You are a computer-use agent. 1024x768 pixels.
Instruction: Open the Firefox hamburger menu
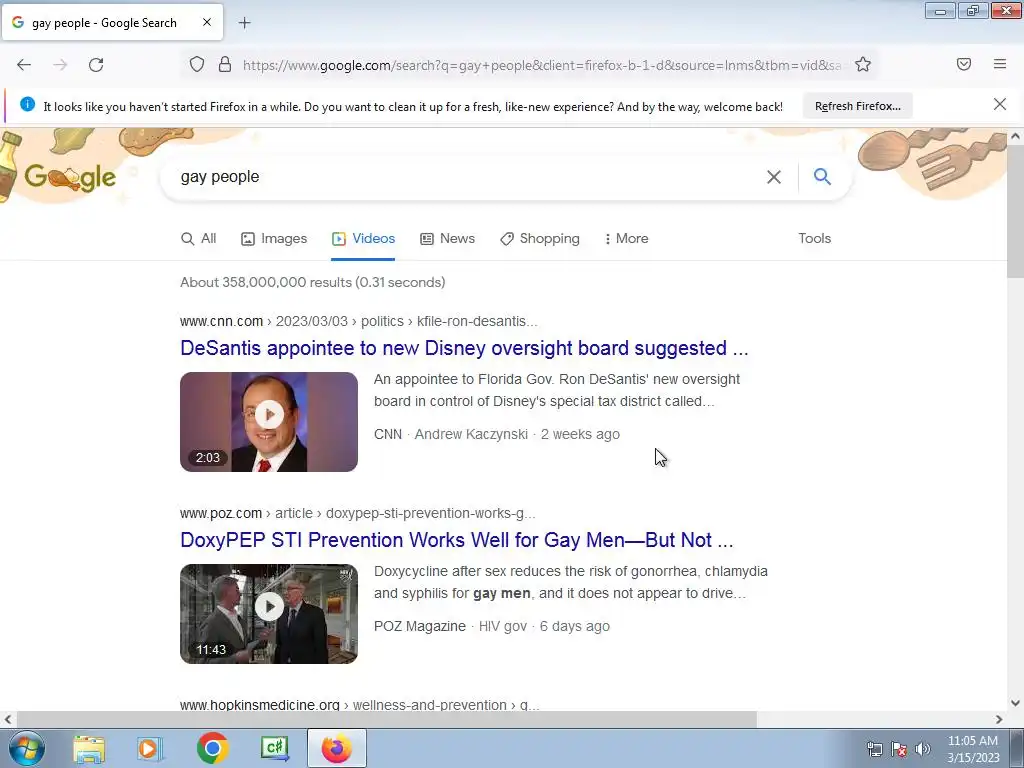tap(1000, 64)
